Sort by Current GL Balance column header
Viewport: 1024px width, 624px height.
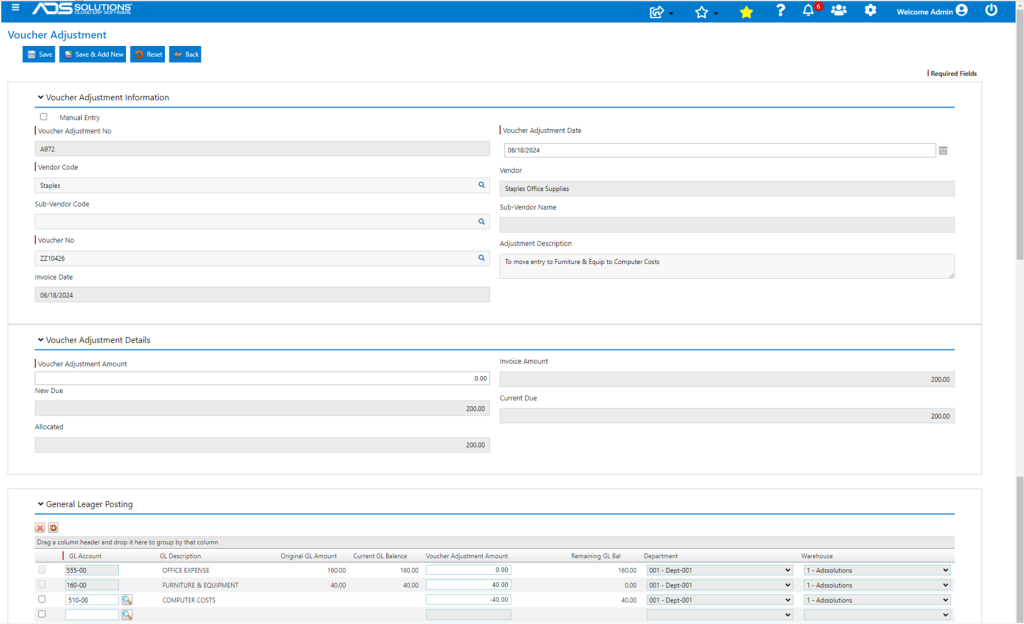click(x=380, y=556)
